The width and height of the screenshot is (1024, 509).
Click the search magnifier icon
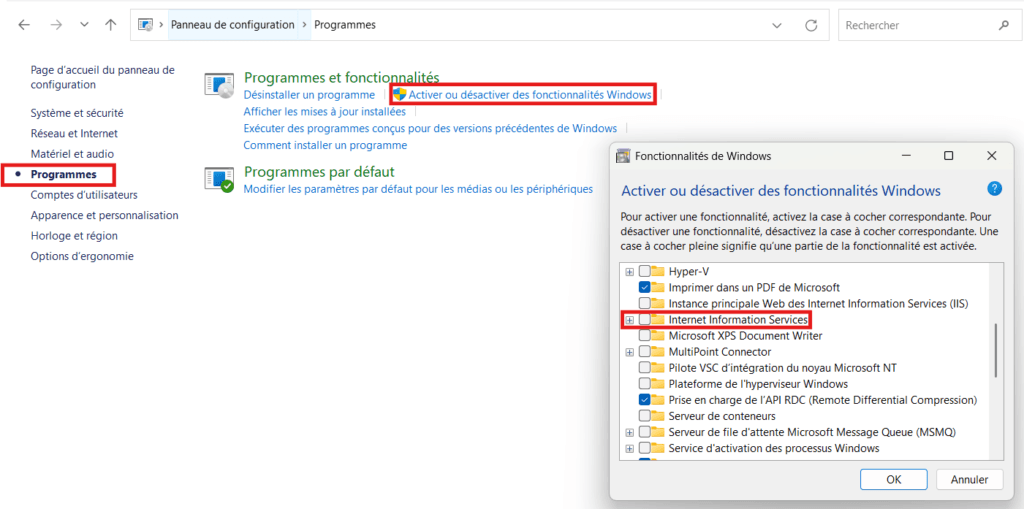[1004, 25]
